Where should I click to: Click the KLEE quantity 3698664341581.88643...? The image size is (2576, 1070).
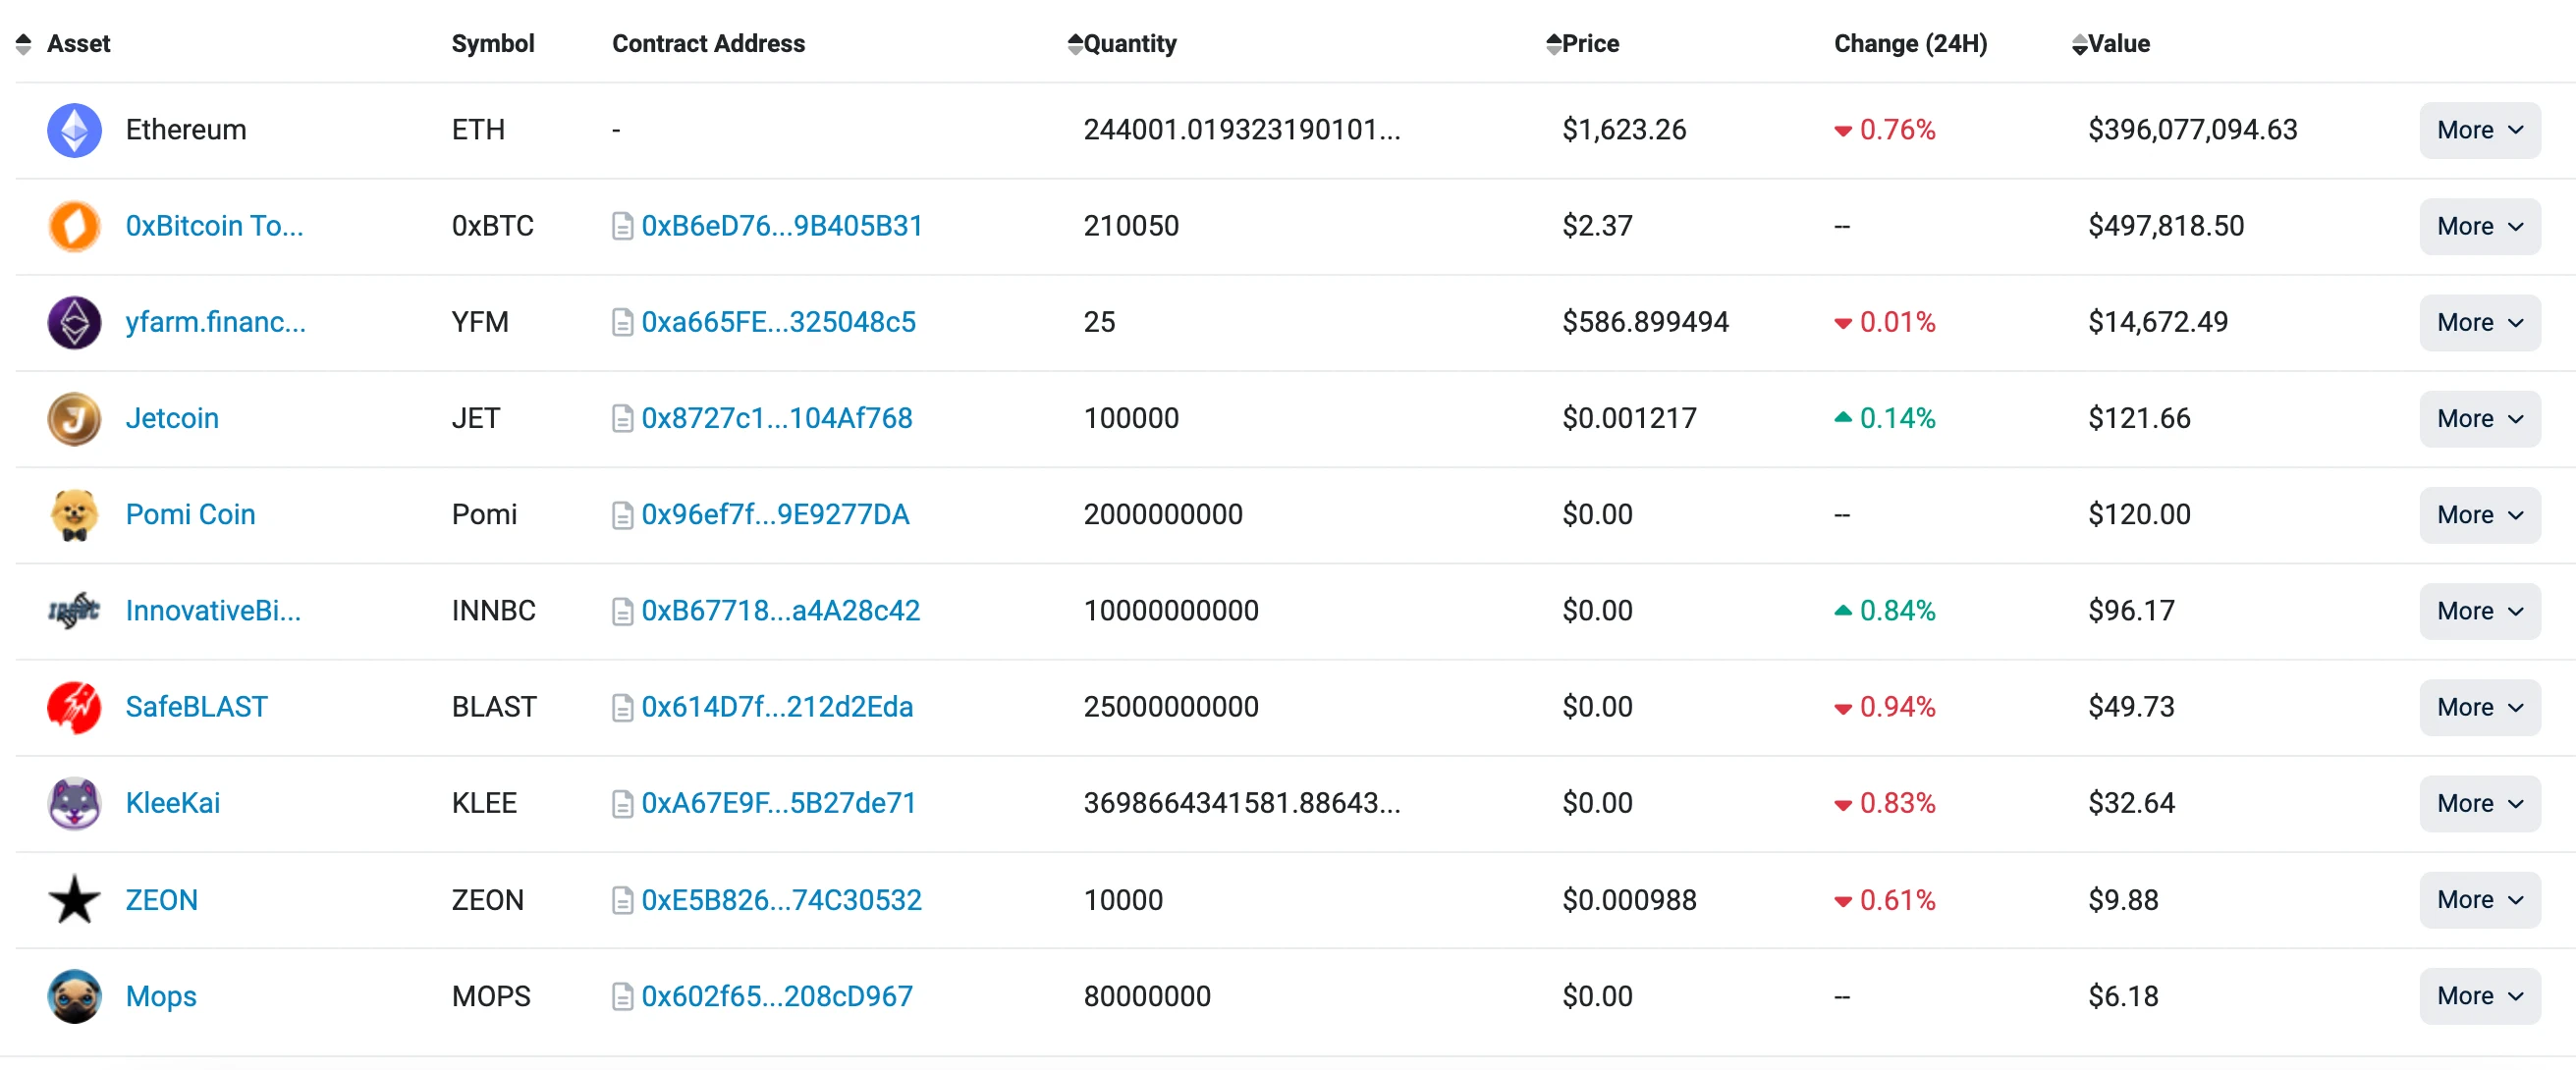pyautogui.click(x=1242, y=803)
